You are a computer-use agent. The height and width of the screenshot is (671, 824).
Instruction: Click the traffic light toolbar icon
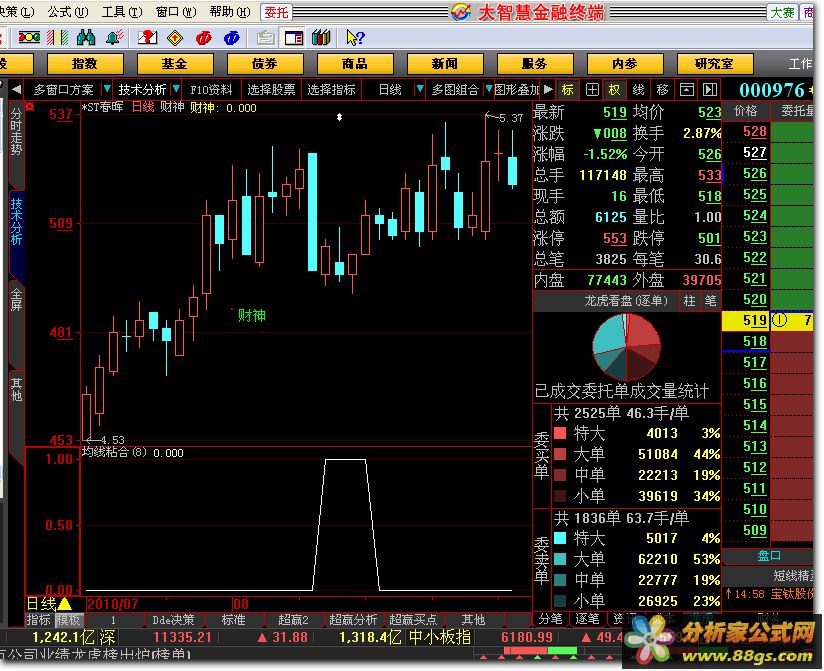pos(29,37)
